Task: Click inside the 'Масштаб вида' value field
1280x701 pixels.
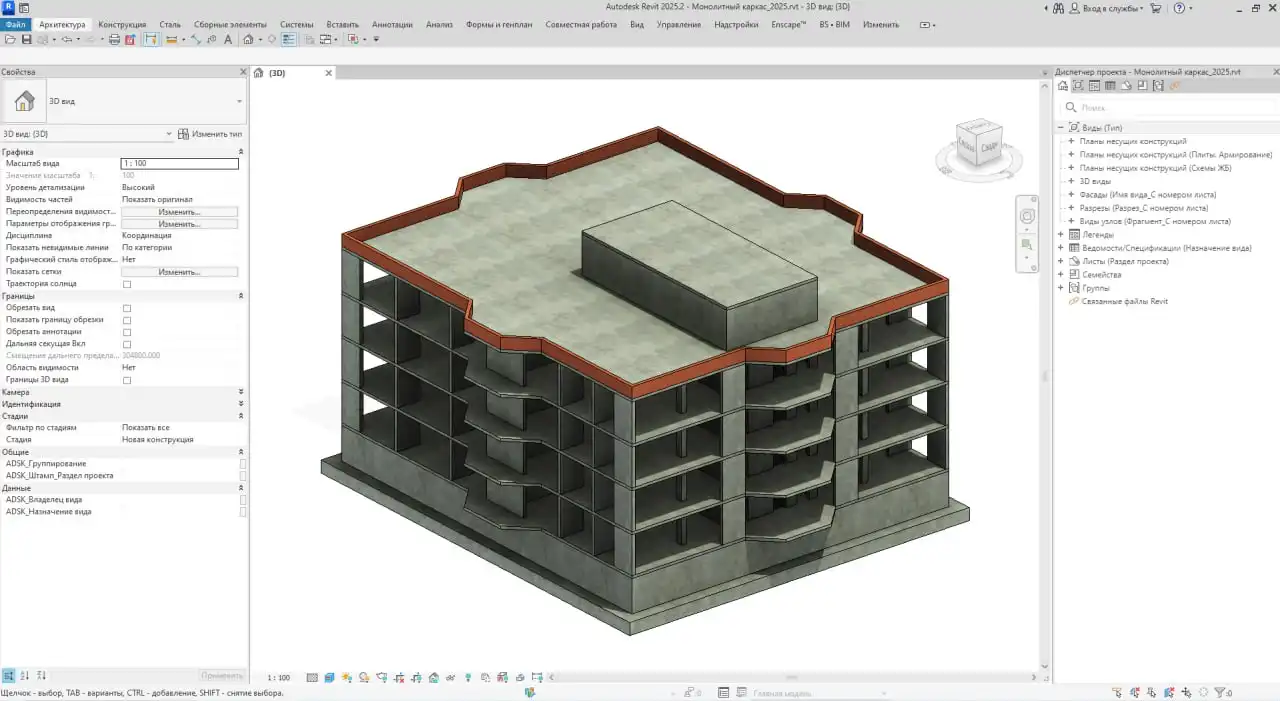Action: pos(178,163)
